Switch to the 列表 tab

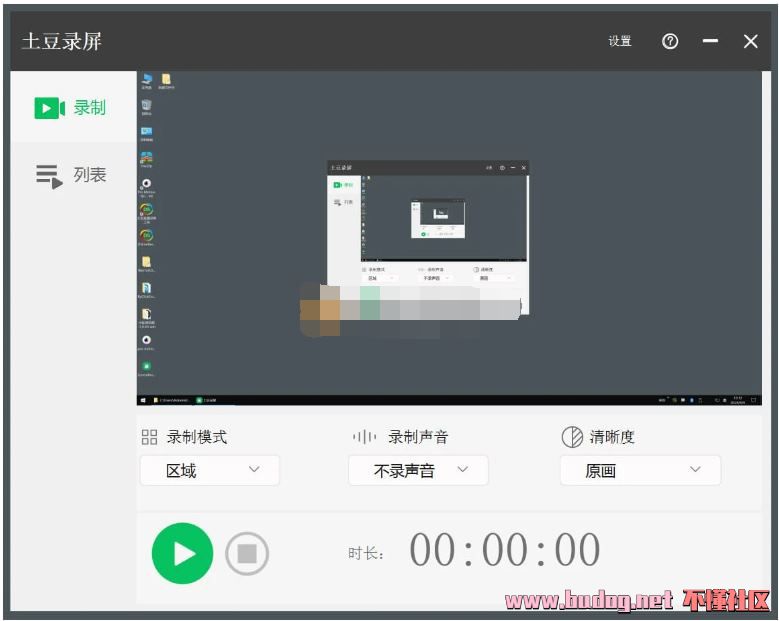click(x=73, y=175)
